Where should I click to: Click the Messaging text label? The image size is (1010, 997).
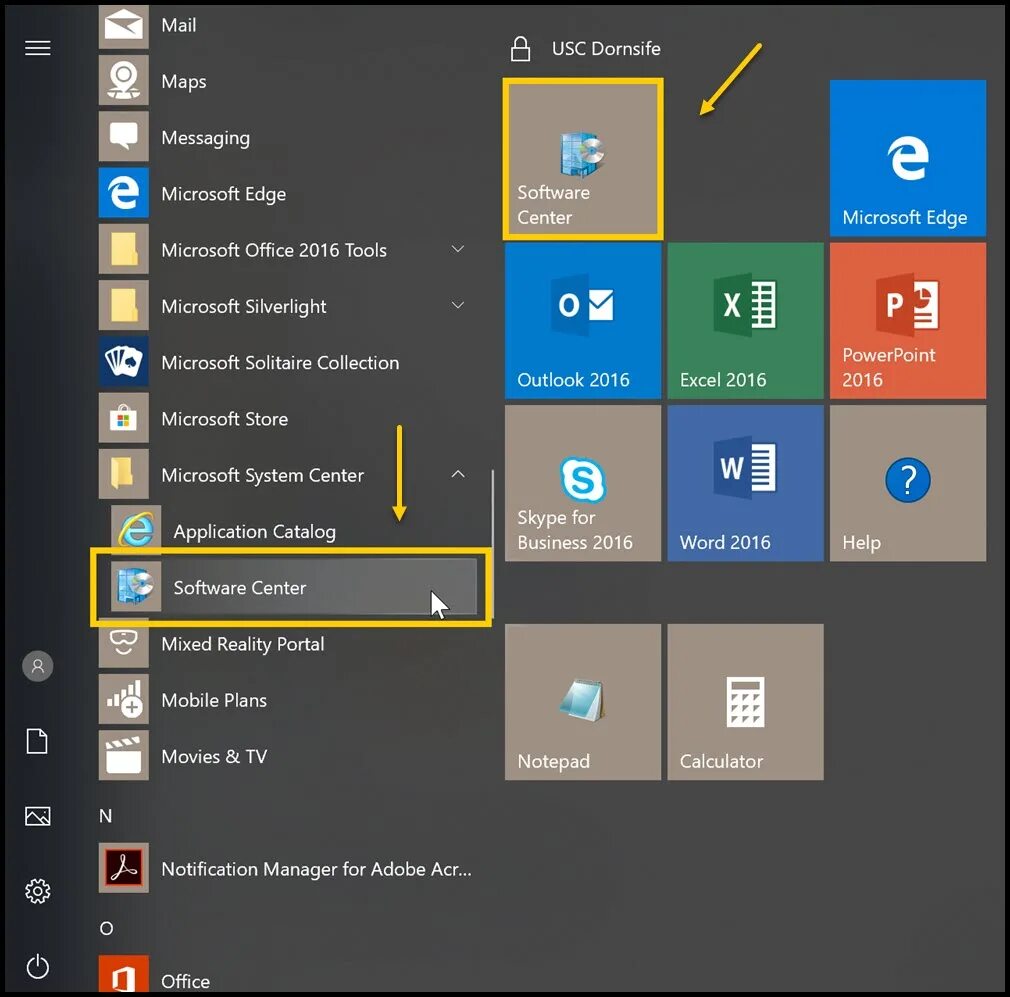point(205,138)
